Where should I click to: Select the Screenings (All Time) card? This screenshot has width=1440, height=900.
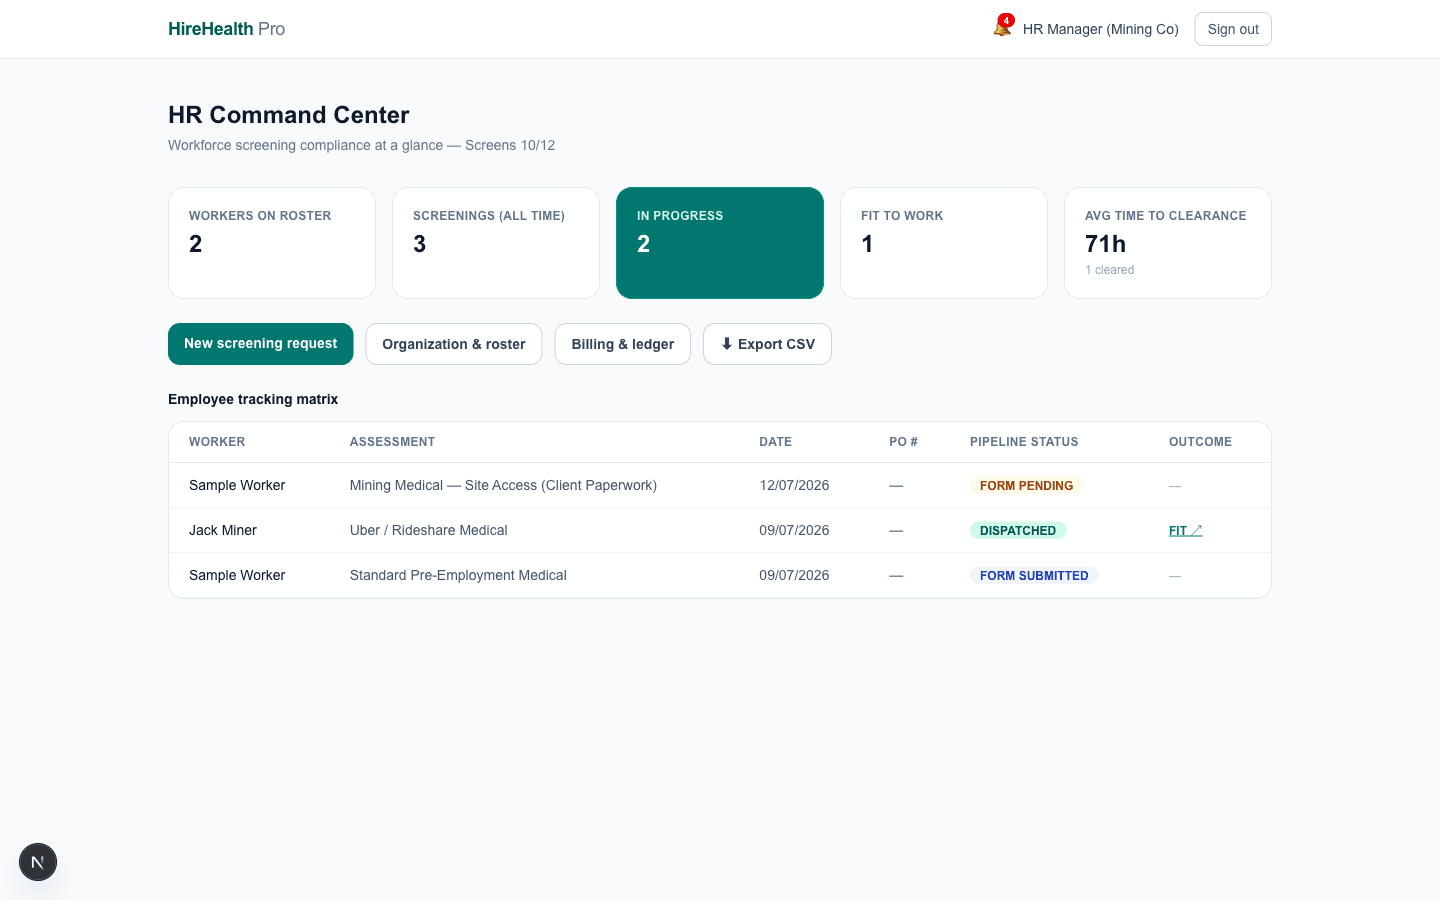tap(496, 243)
